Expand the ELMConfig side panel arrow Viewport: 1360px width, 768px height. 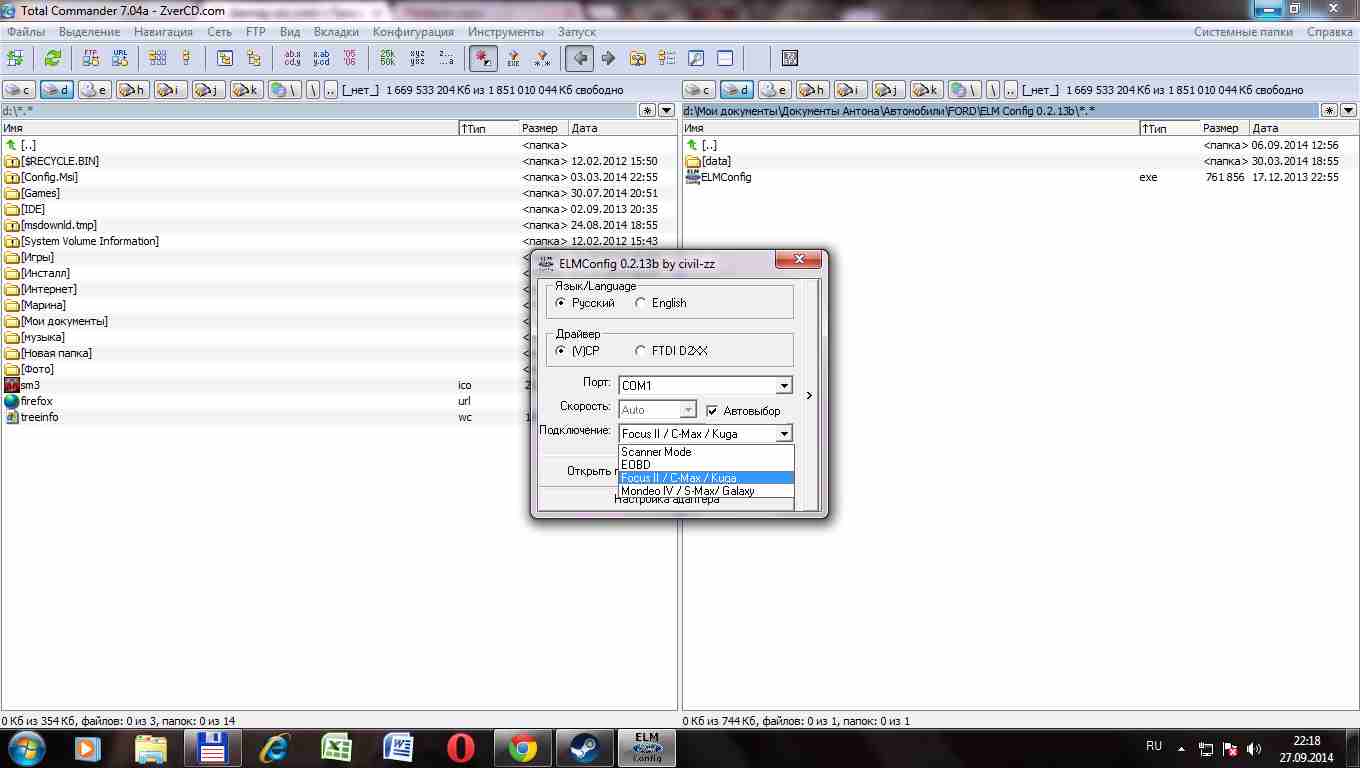point(809,396)
